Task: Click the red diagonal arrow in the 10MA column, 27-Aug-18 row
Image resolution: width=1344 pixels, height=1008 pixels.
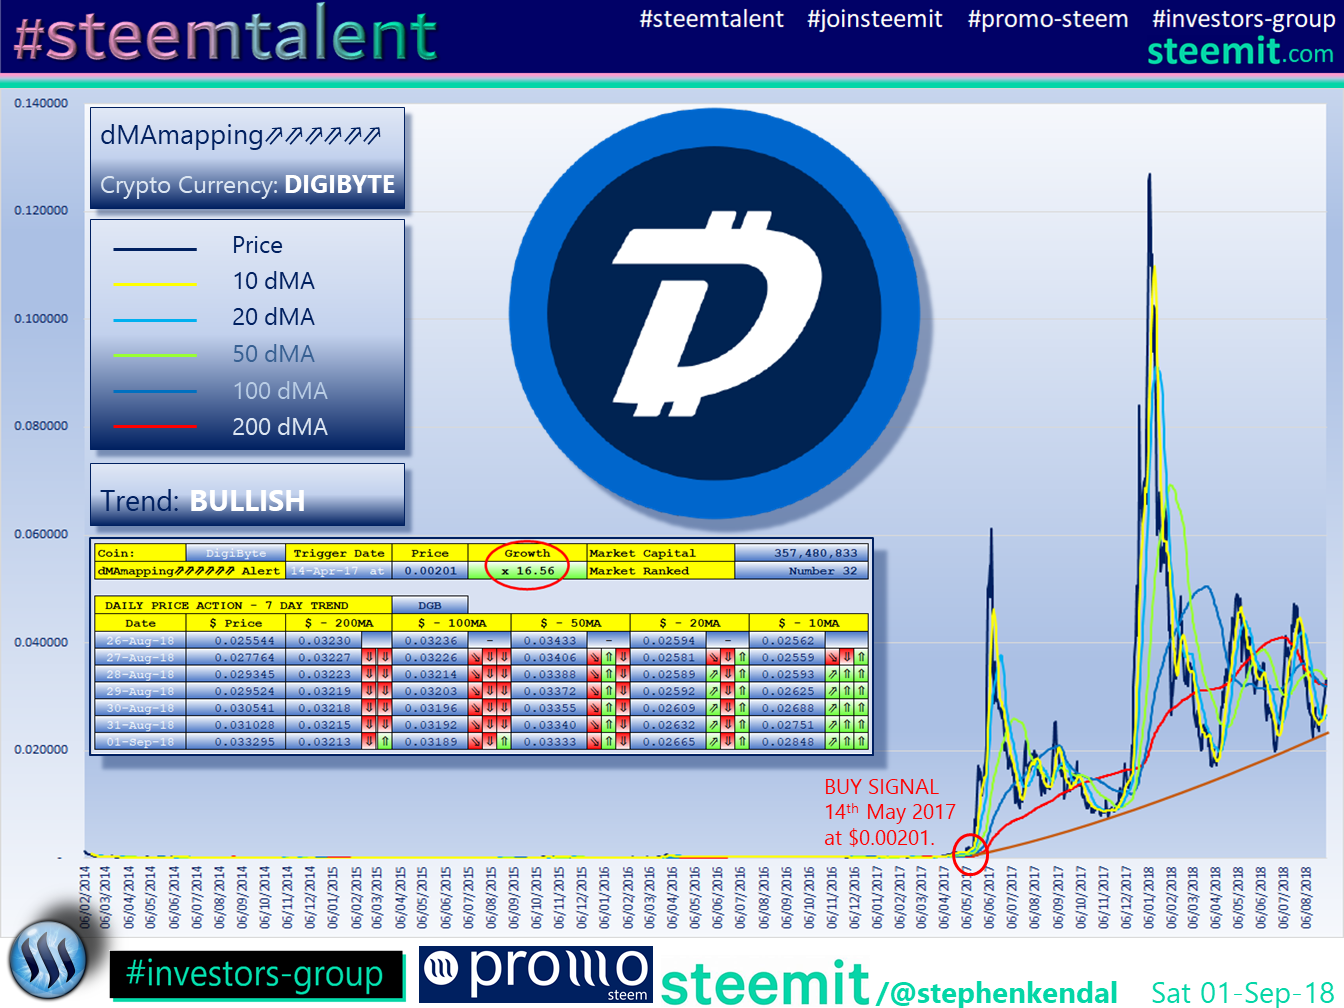Action: tap(832, 657)
